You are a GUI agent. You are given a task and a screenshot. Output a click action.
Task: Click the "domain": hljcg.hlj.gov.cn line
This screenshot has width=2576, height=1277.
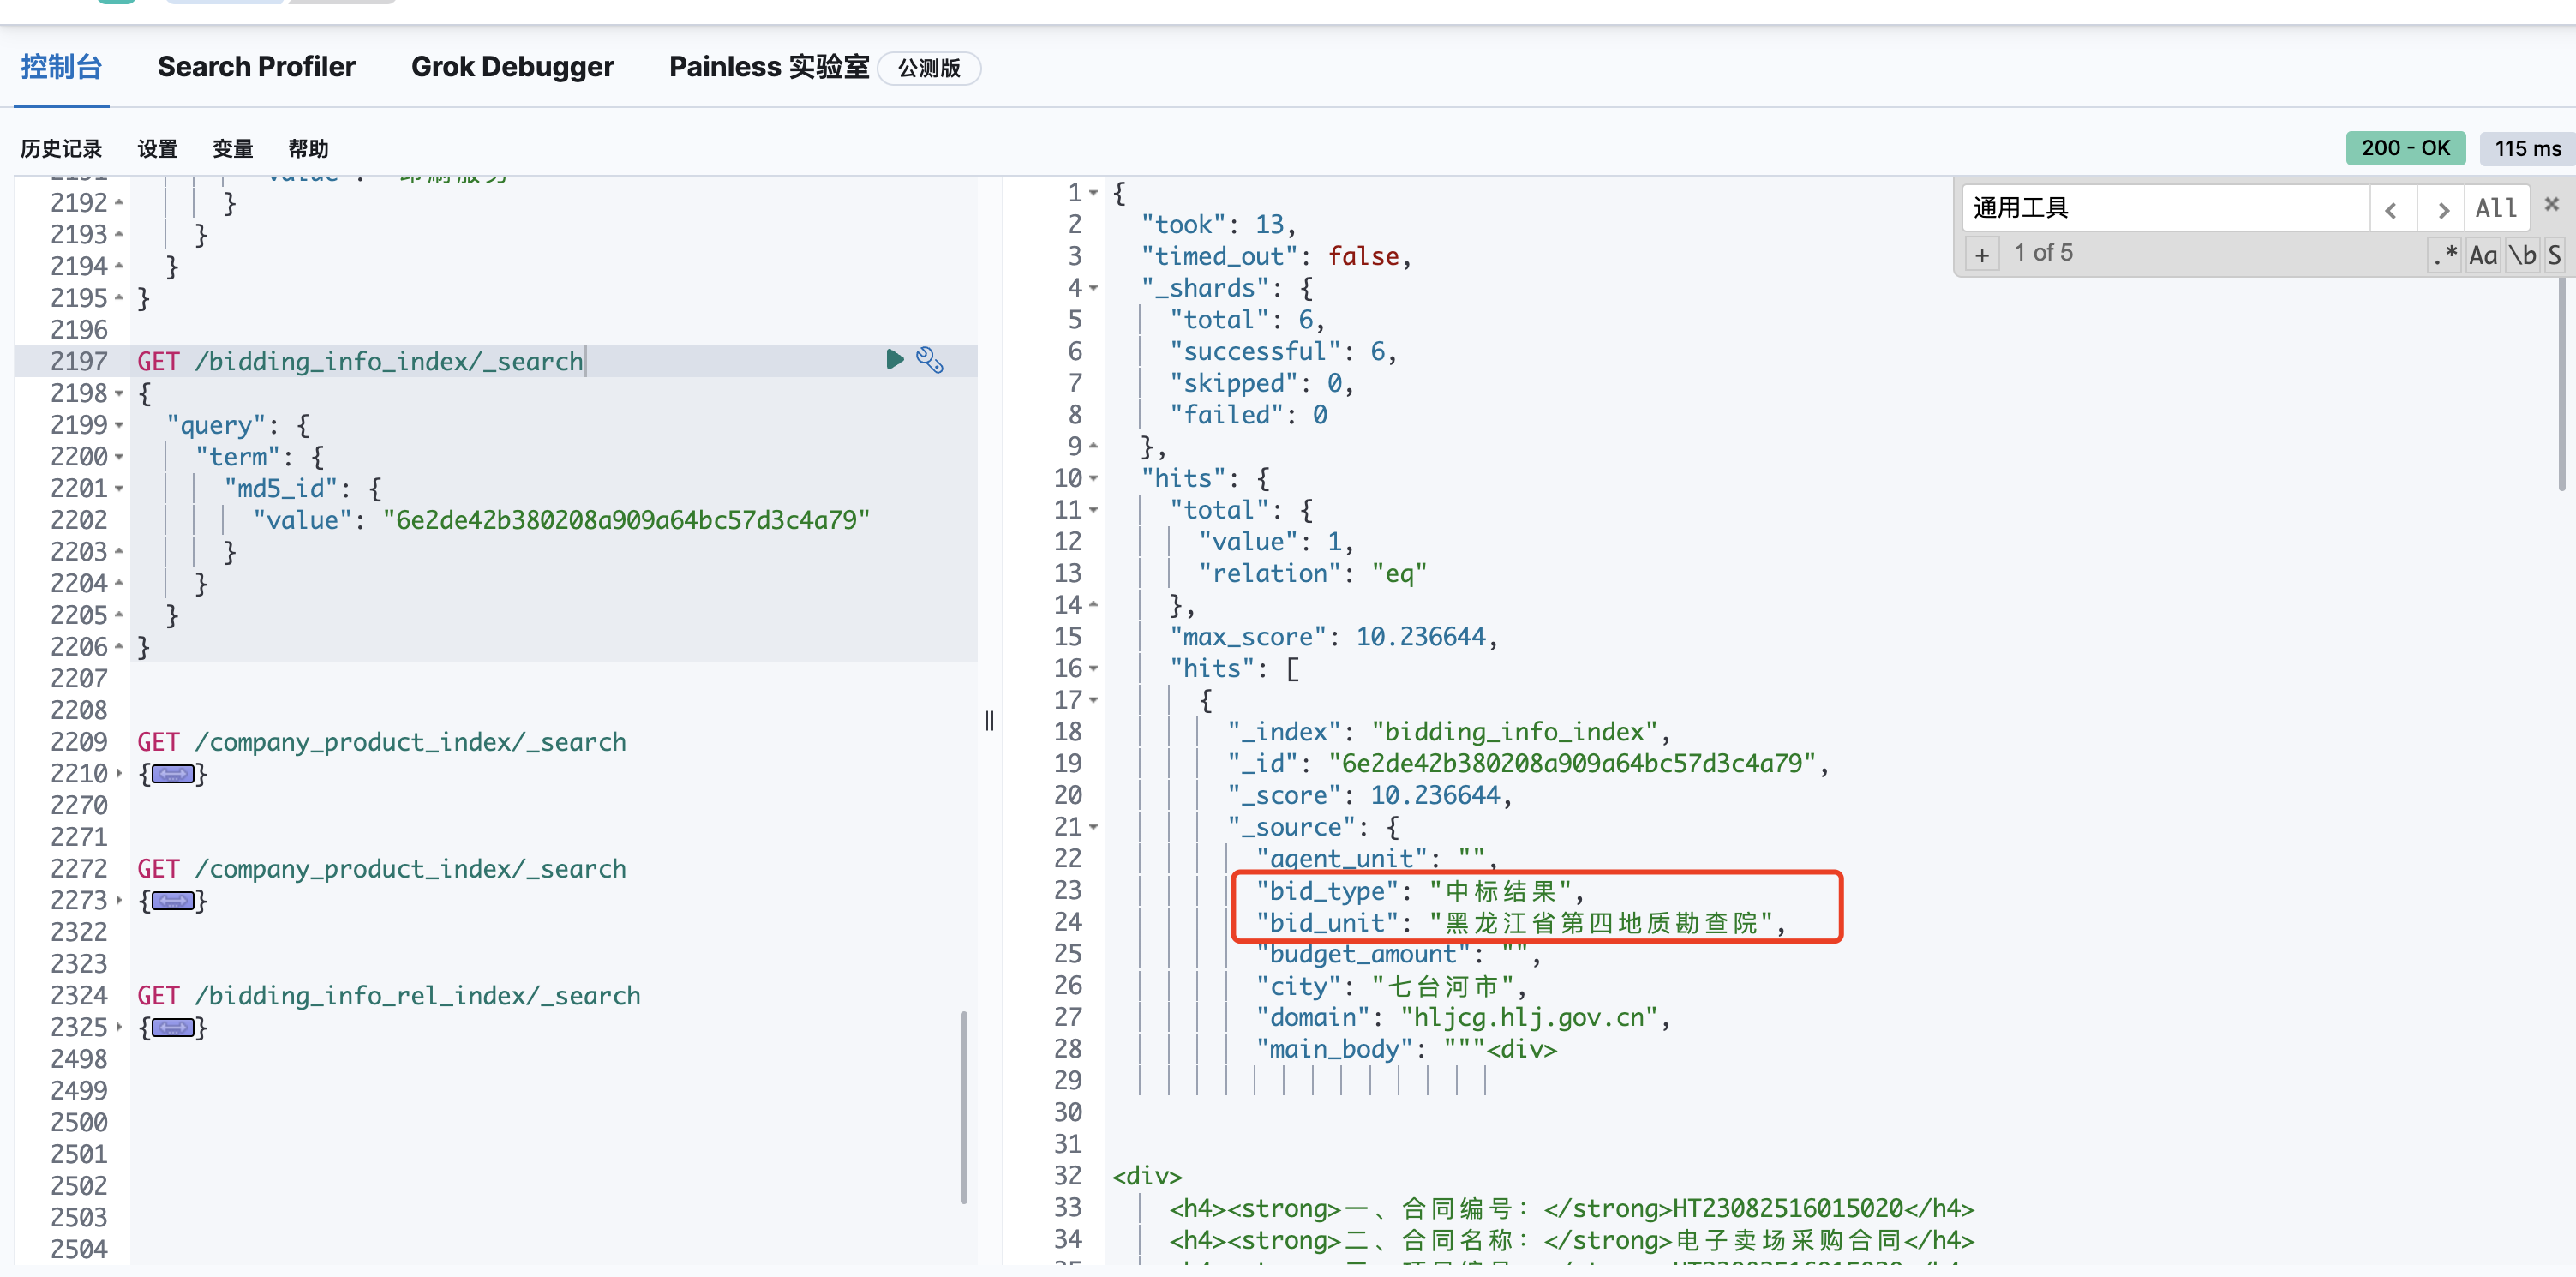(1463, 1018)
